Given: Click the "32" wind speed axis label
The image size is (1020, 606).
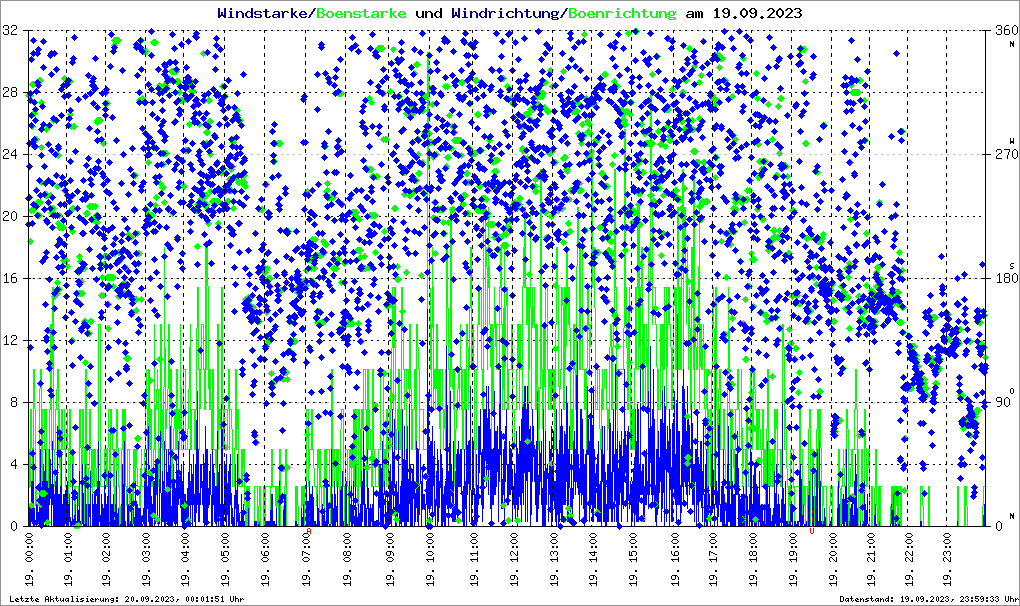Looking at the screenshot, I should coord(10,31).
